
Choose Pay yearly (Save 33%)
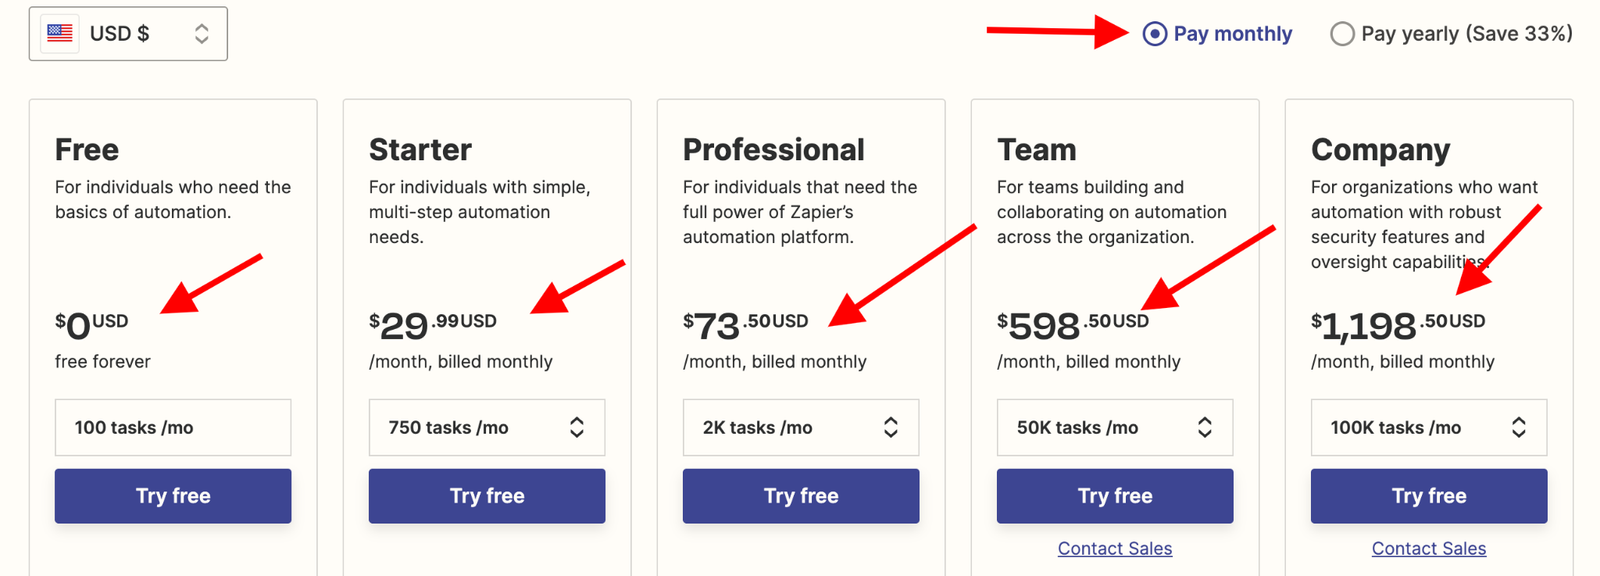tap(1451, 33)
